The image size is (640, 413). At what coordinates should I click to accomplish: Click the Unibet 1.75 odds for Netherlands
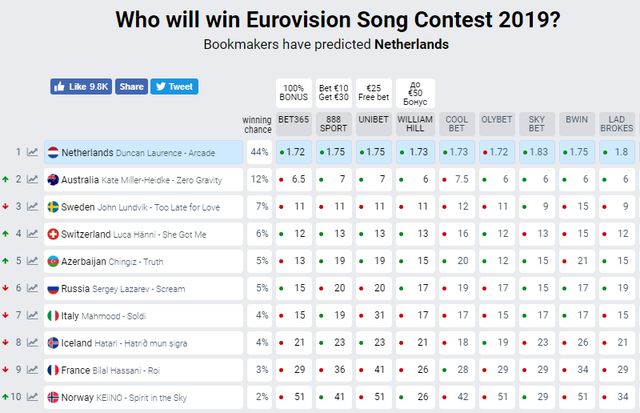coord(374,153)
